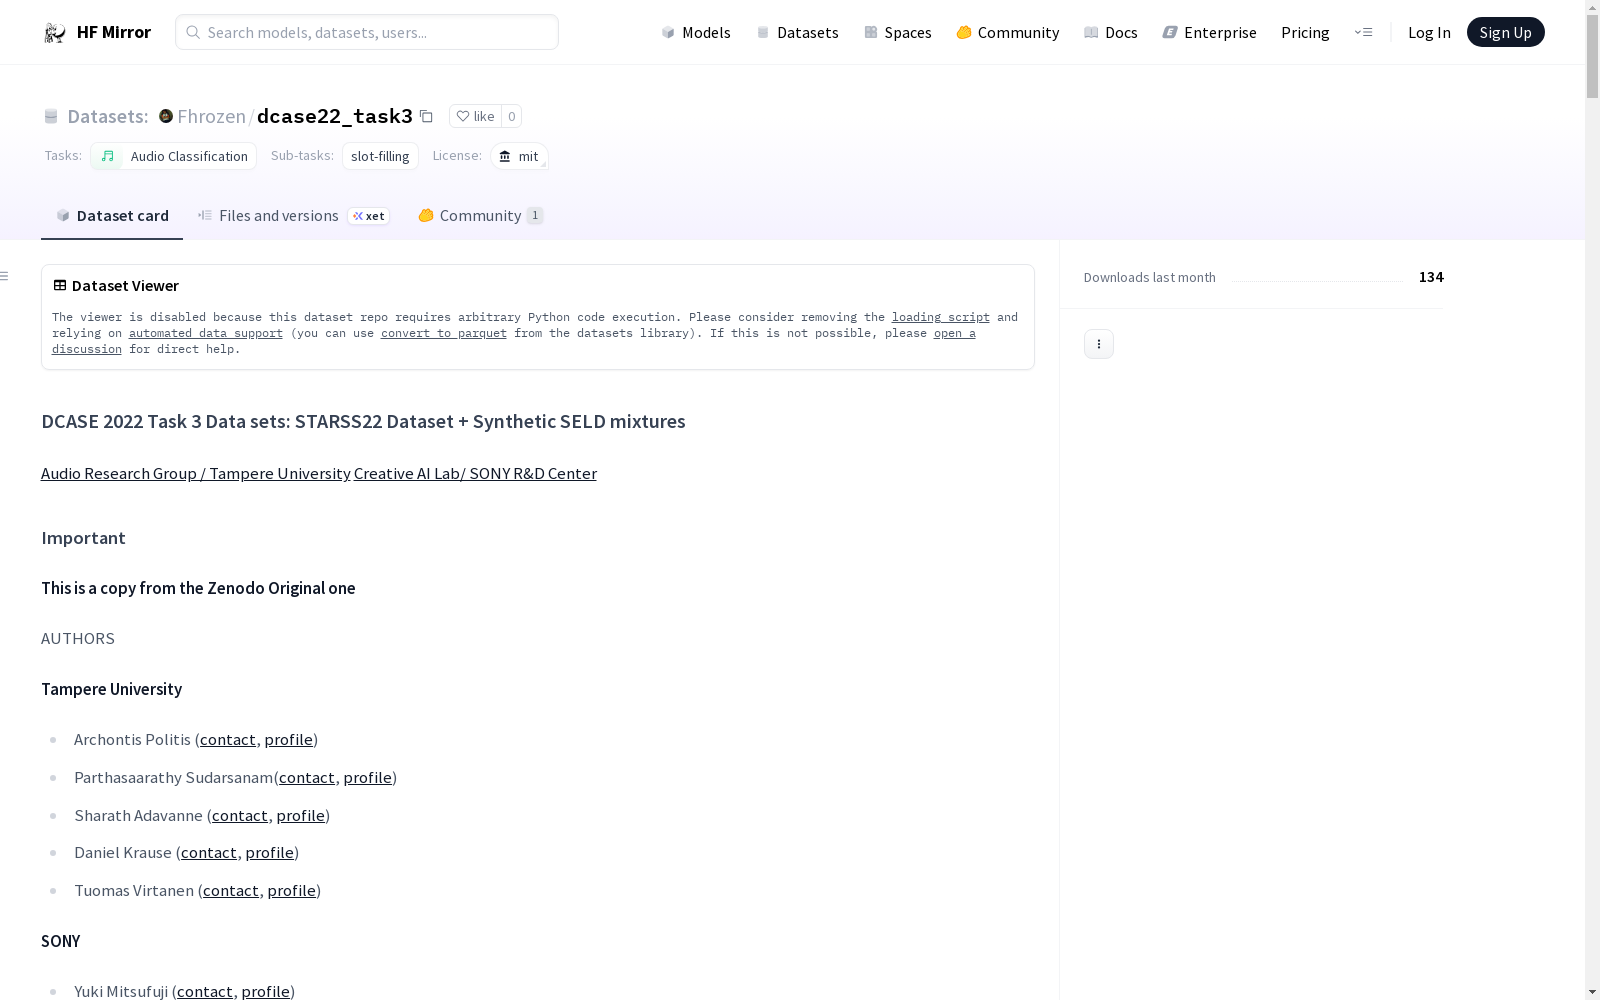Copy the dataset name with the copy icon
This screenshot has height=1000, width=1600.
pos(426,116)
